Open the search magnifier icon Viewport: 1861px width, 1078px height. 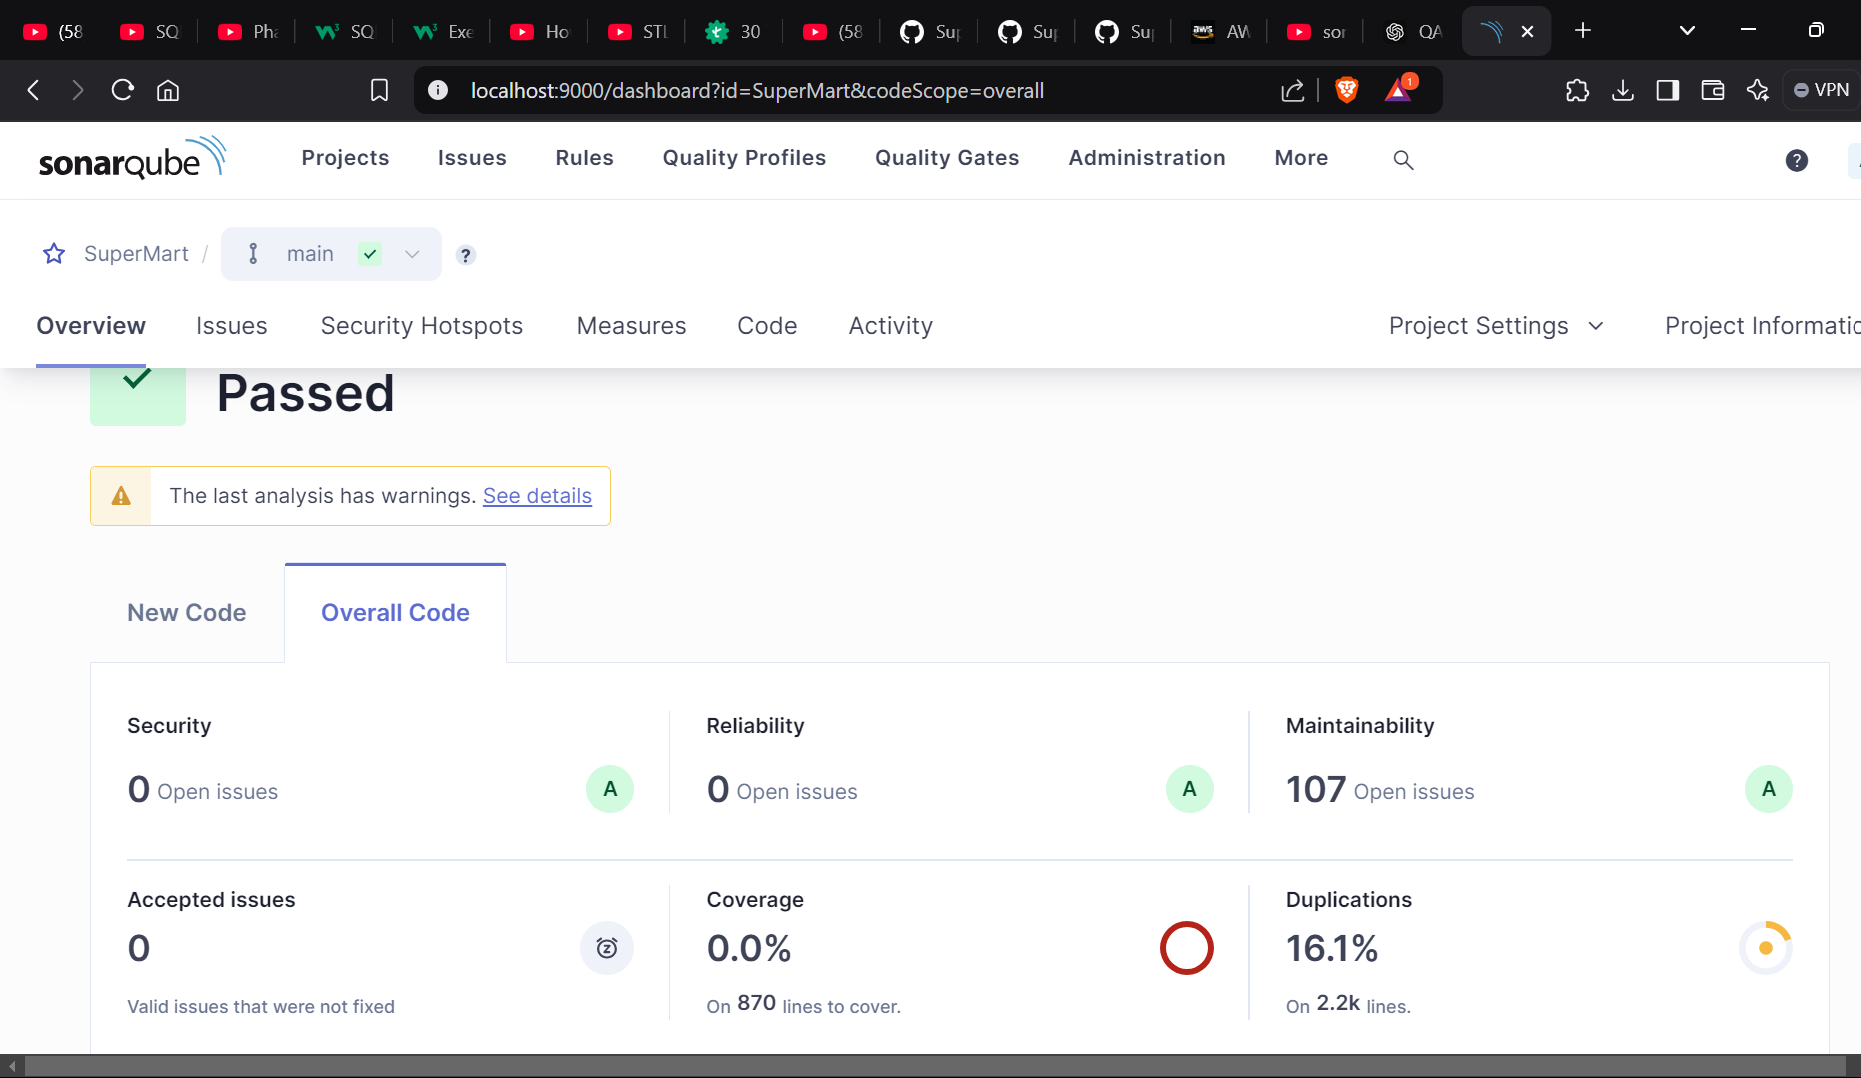1403,160
